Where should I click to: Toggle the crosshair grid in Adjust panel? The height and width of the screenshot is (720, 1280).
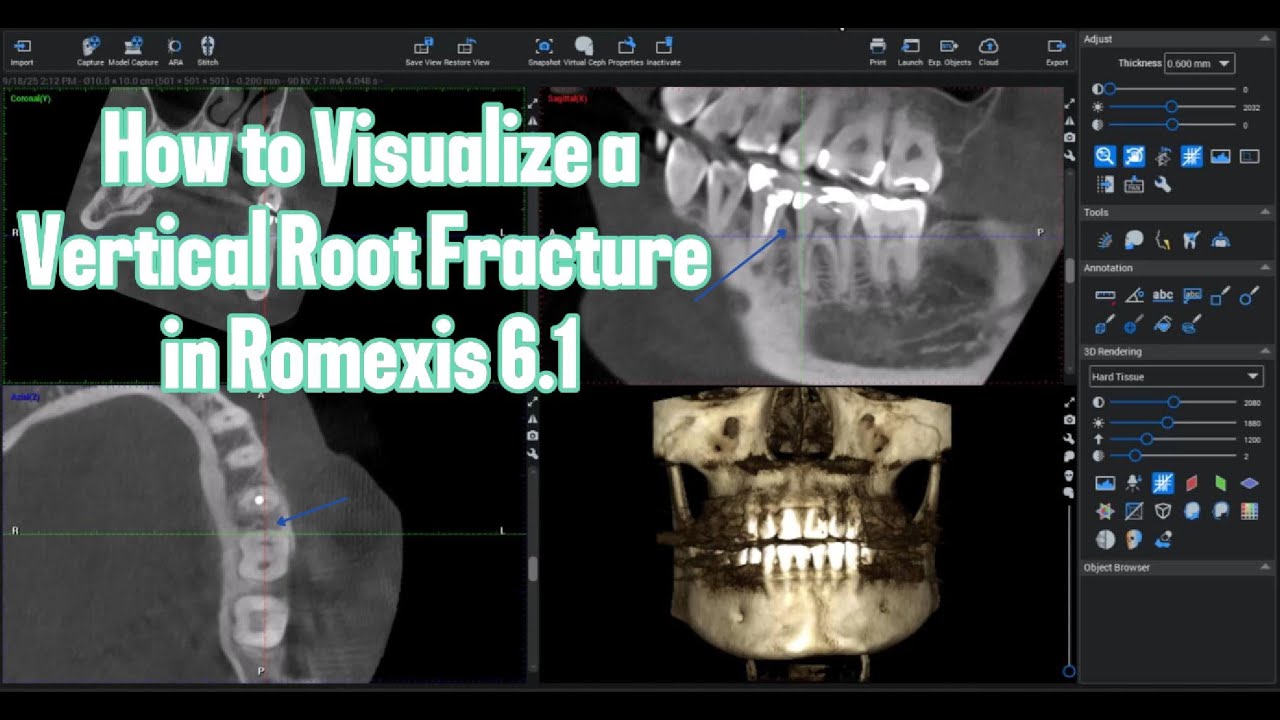point(1191,156)
